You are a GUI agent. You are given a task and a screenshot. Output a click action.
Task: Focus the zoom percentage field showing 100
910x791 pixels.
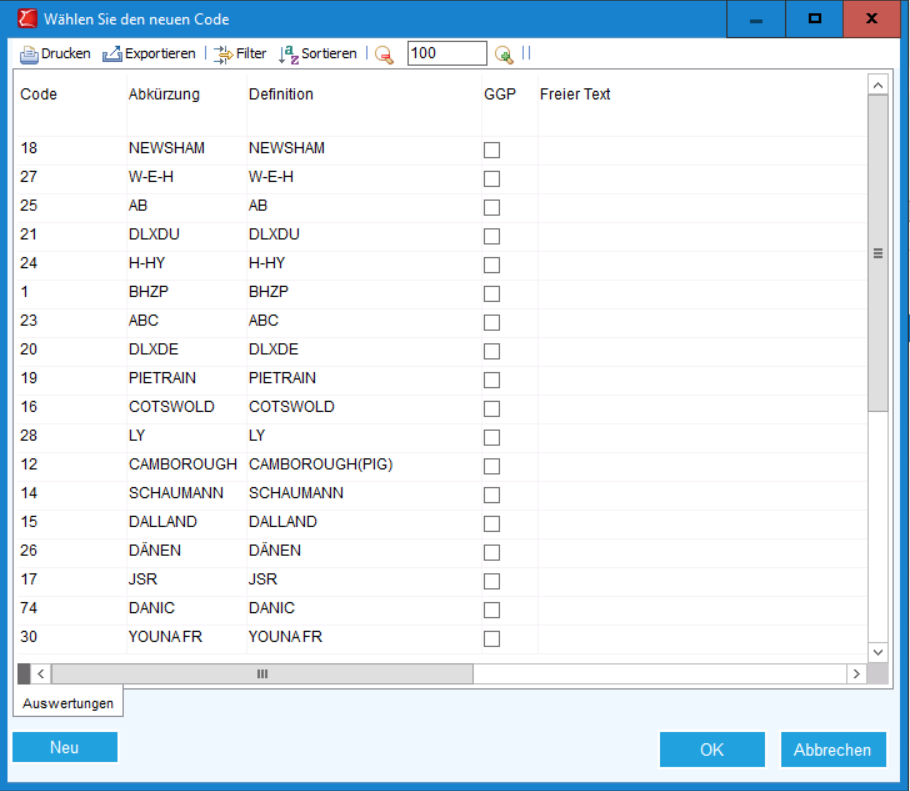447,53
